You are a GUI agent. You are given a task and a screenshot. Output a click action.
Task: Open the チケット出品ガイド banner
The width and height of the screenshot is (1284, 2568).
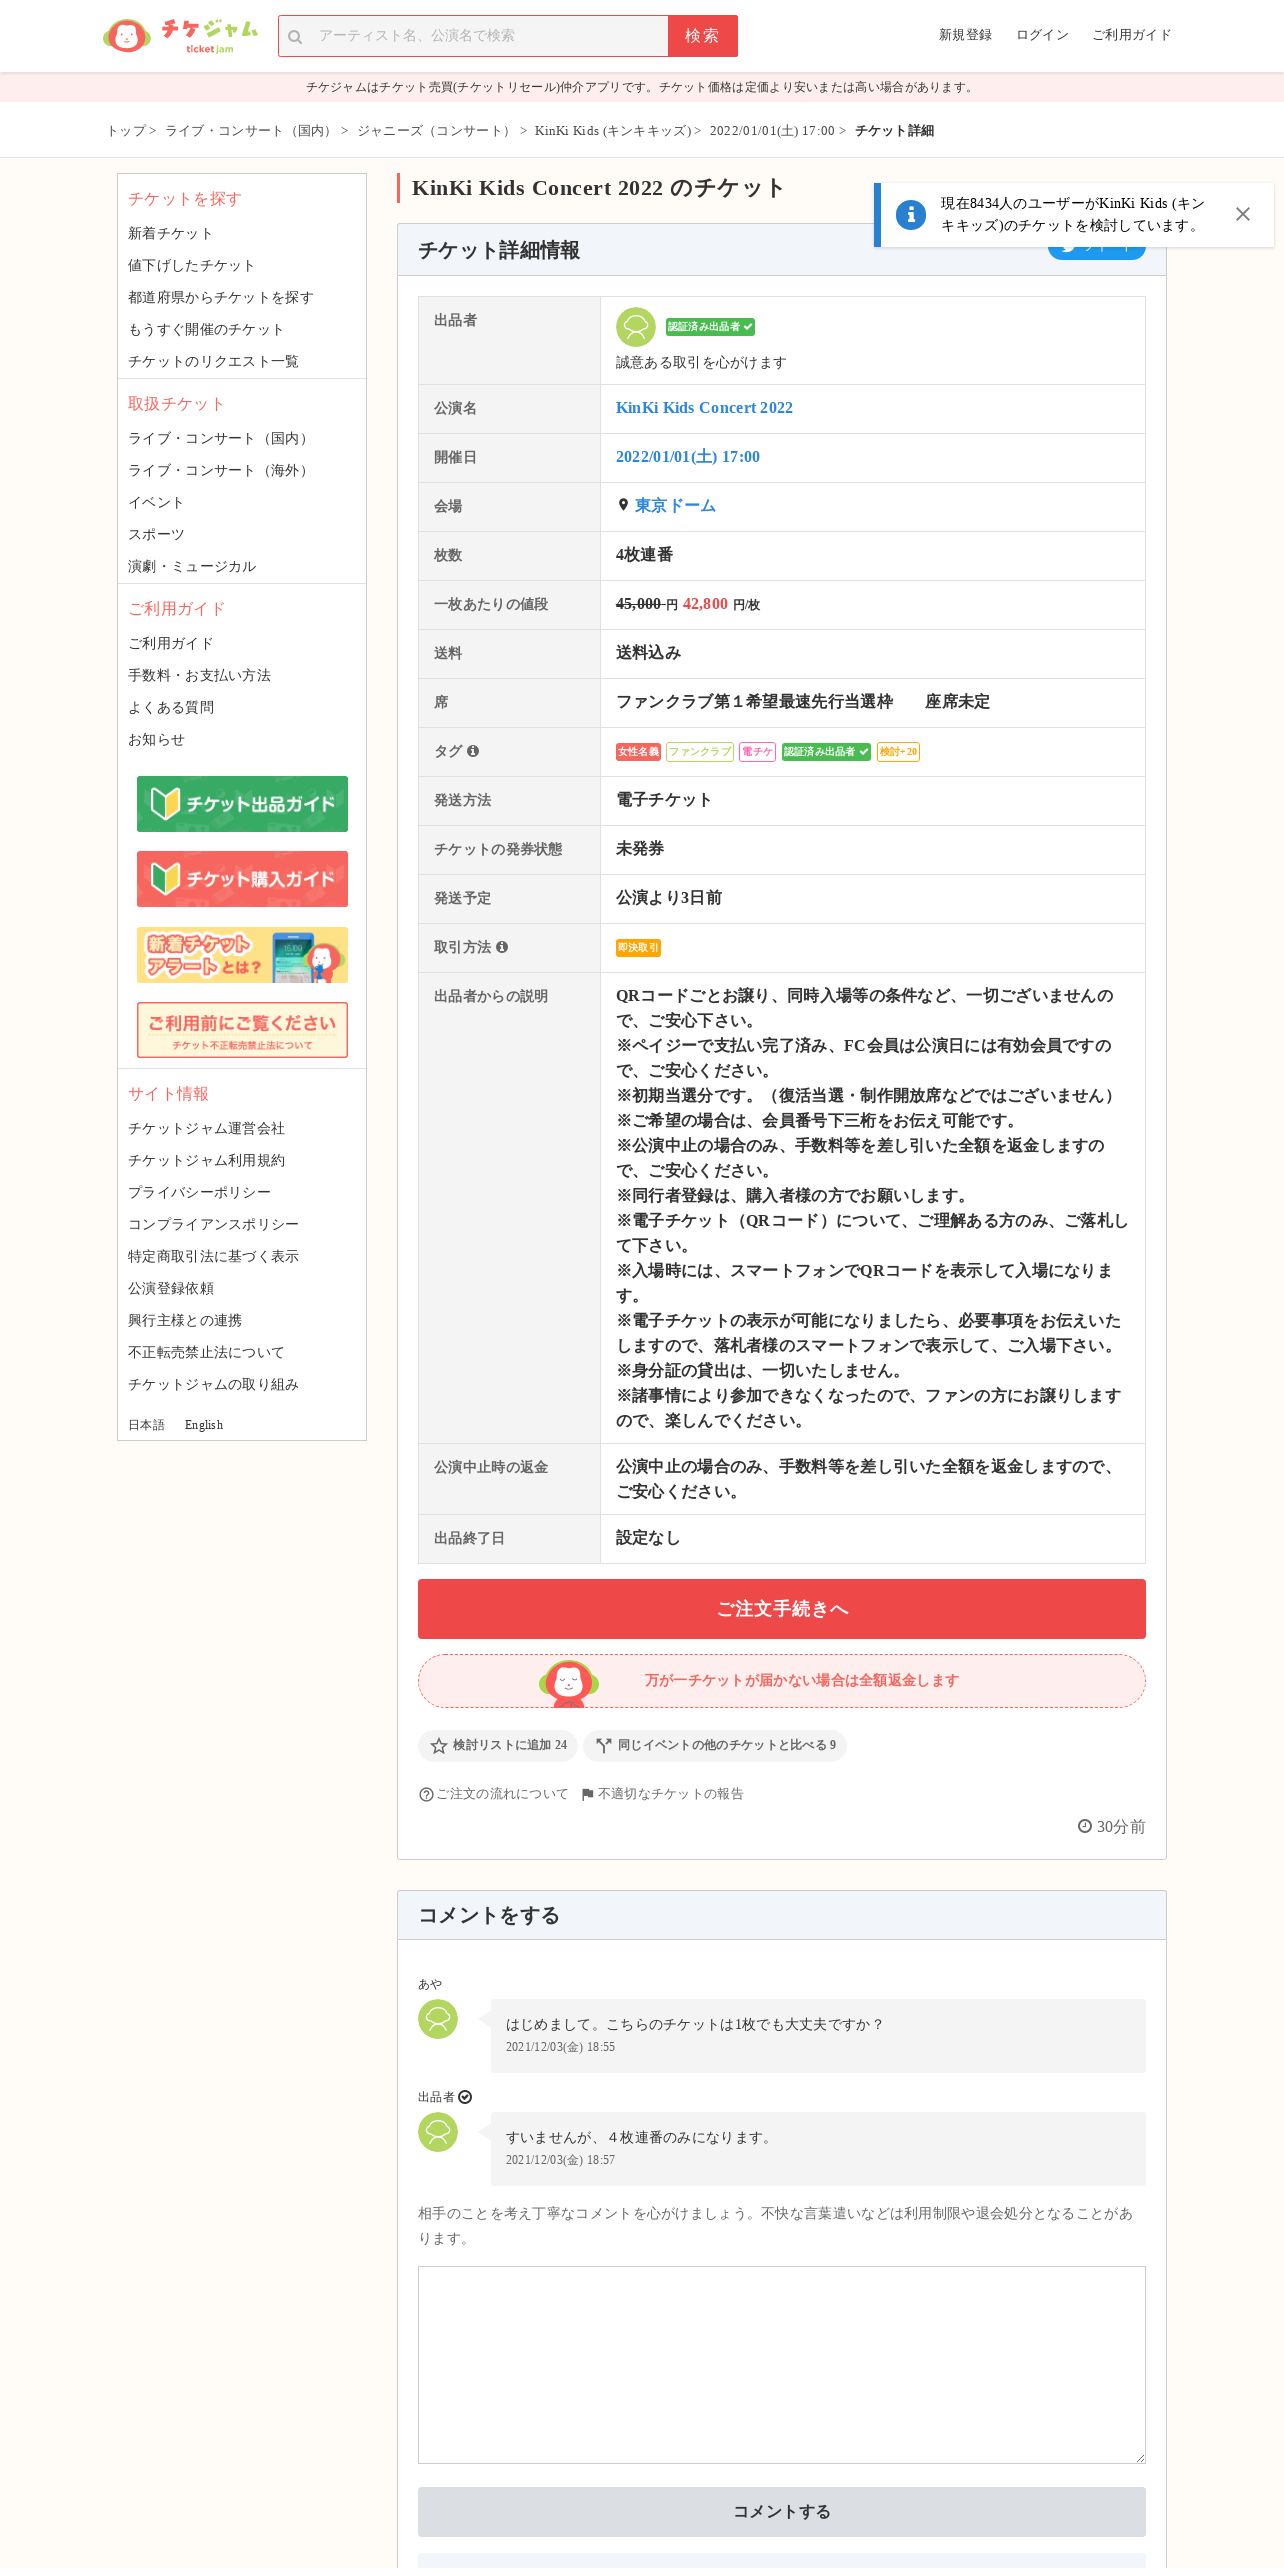[x=242, y=804]
